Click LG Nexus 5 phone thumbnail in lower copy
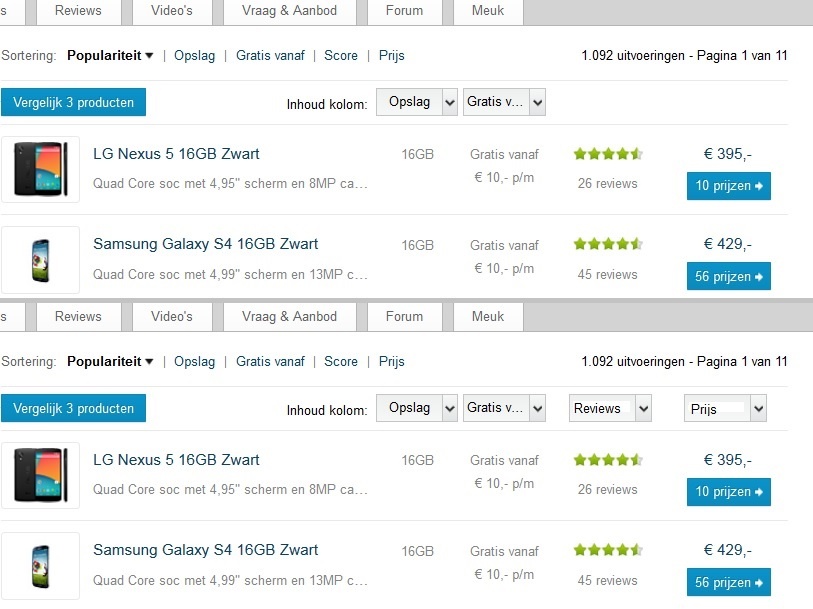Image resolution: width=813 pixels, height=609 pixels. coord(40,475)
